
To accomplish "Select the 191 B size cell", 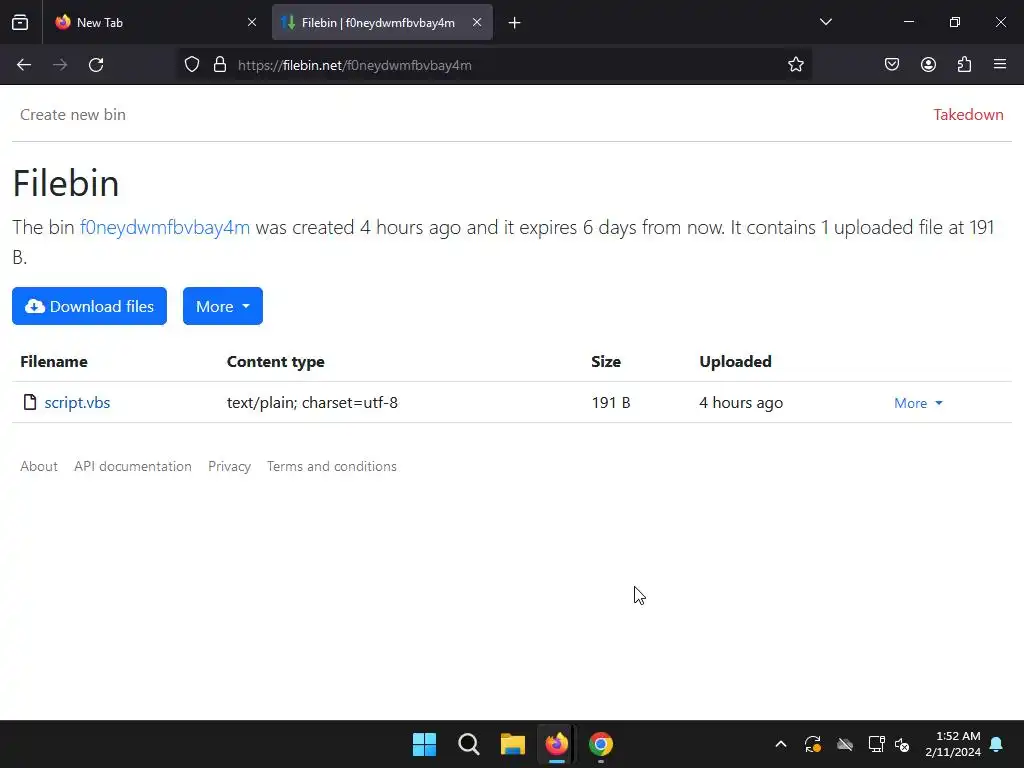I will coord(611,403).
